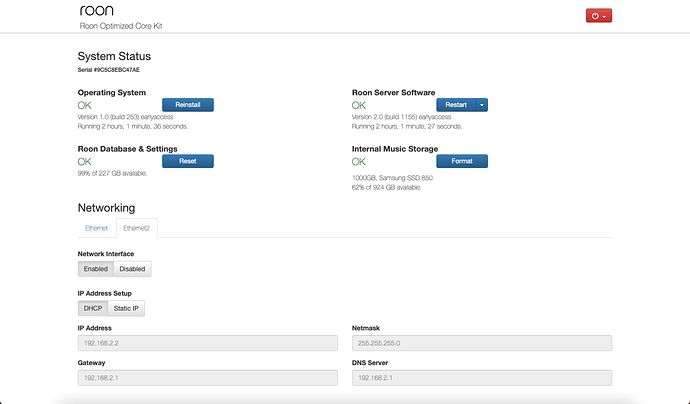
Task: Choose Static IP for address setup
Action: coord(126,309)
